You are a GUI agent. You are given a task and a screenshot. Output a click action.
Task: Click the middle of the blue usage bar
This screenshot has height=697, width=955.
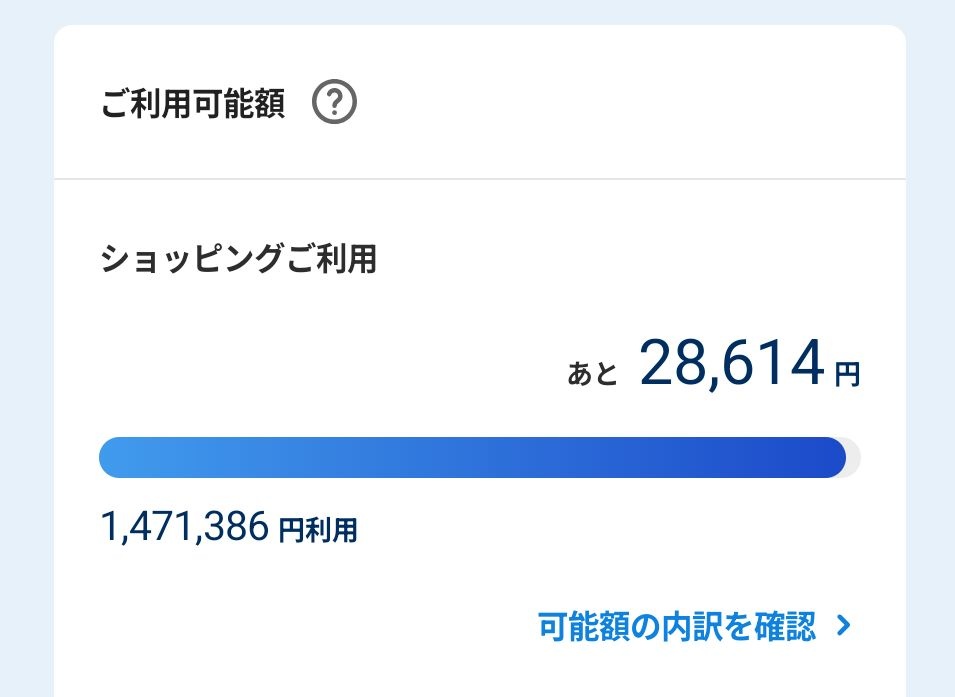tap(472, 458)
